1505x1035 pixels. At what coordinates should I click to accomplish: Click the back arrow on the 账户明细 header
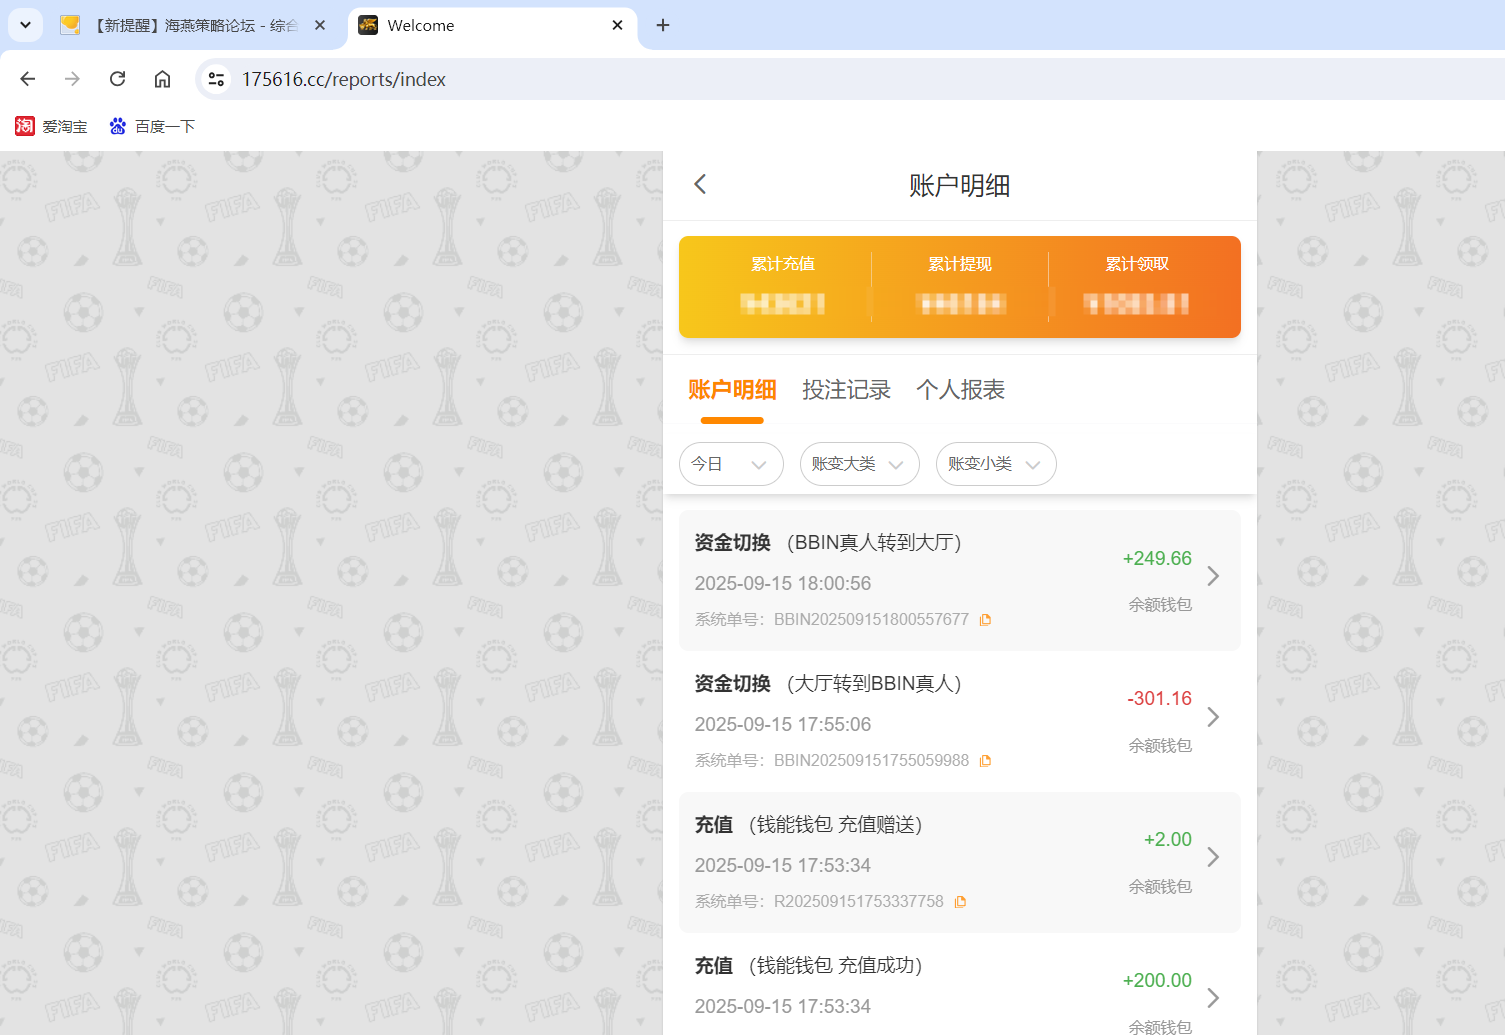(x=699, y=184)
